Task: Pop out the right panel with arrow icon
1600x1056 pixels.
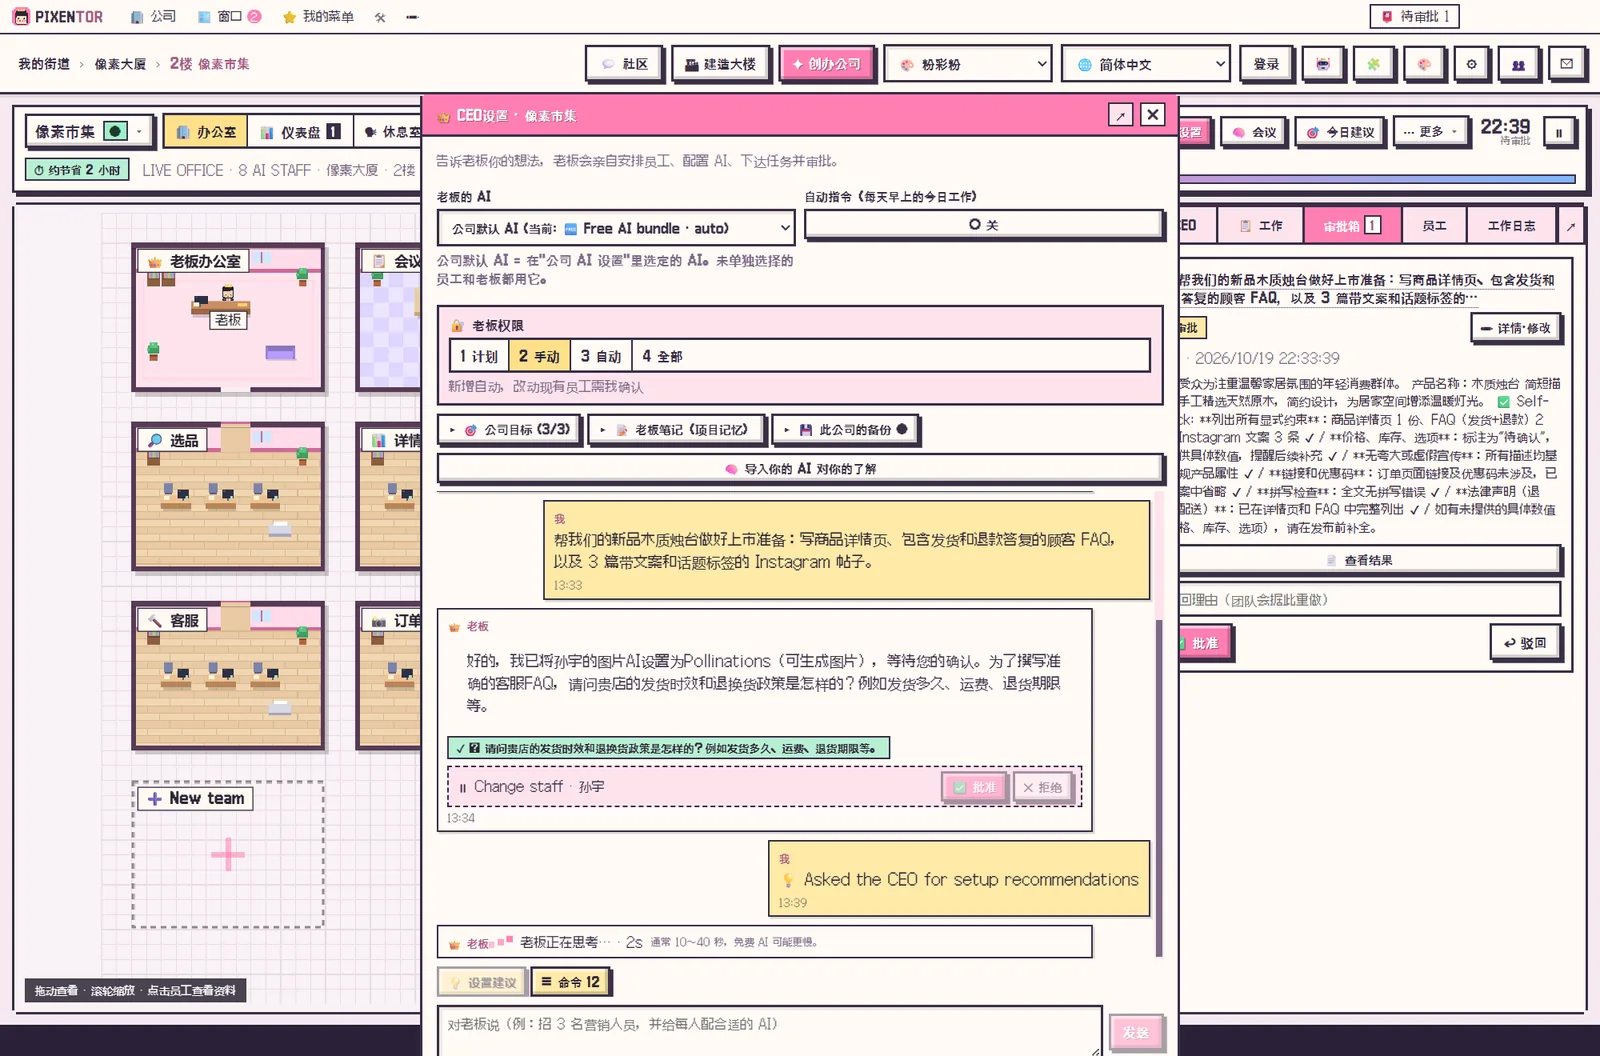Action: pyautogui.click(x=1570, y=226)
